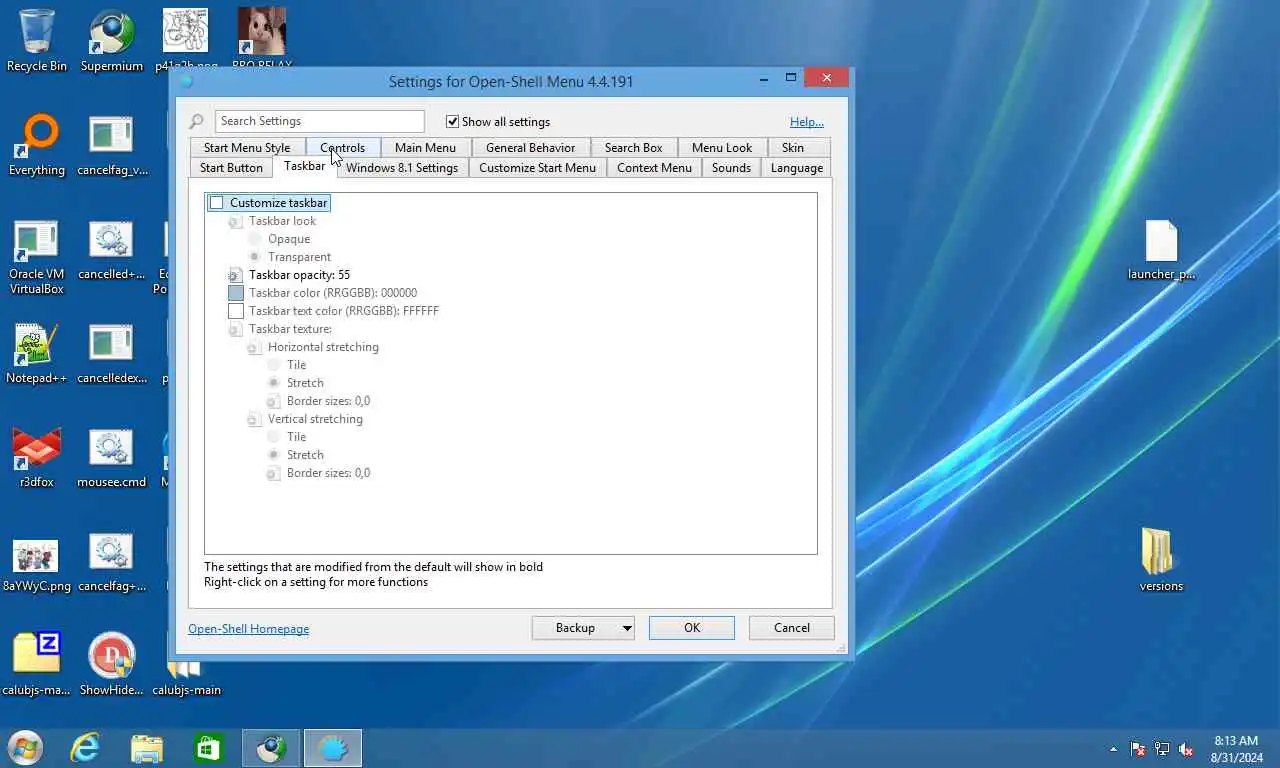Switch to the Controls tab
The height and width of the screenshot is (768, 1280).
(343, 147)
